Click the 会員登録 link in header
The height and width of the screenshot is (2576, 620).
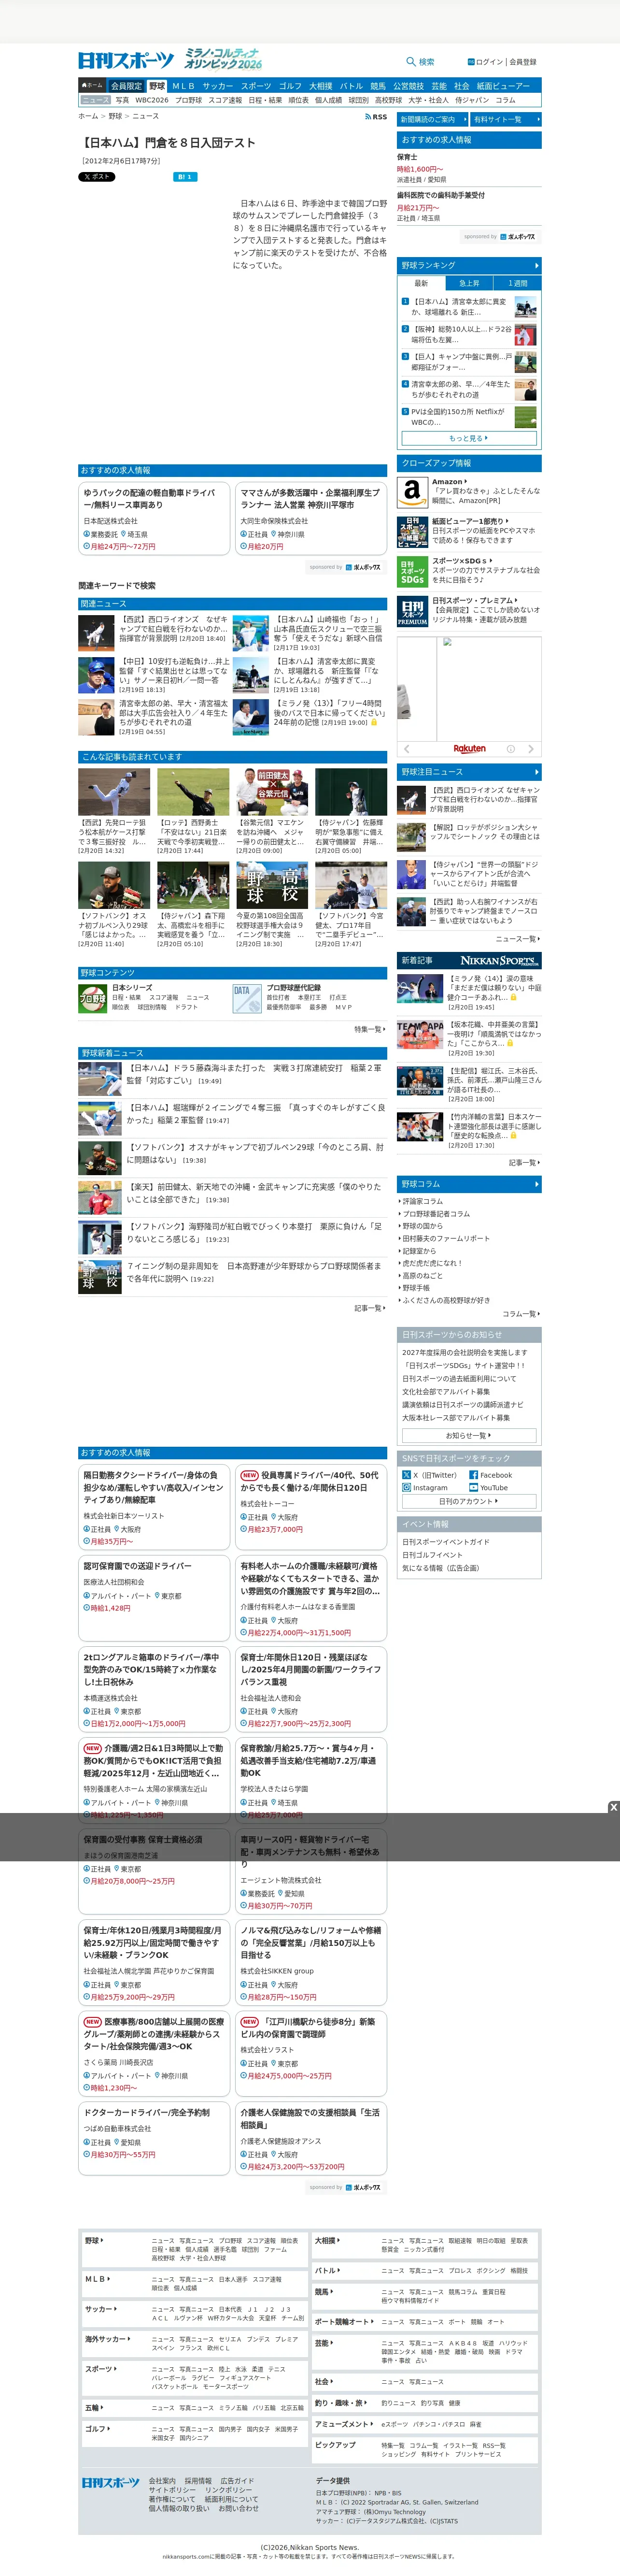click(x=523, y=62)
